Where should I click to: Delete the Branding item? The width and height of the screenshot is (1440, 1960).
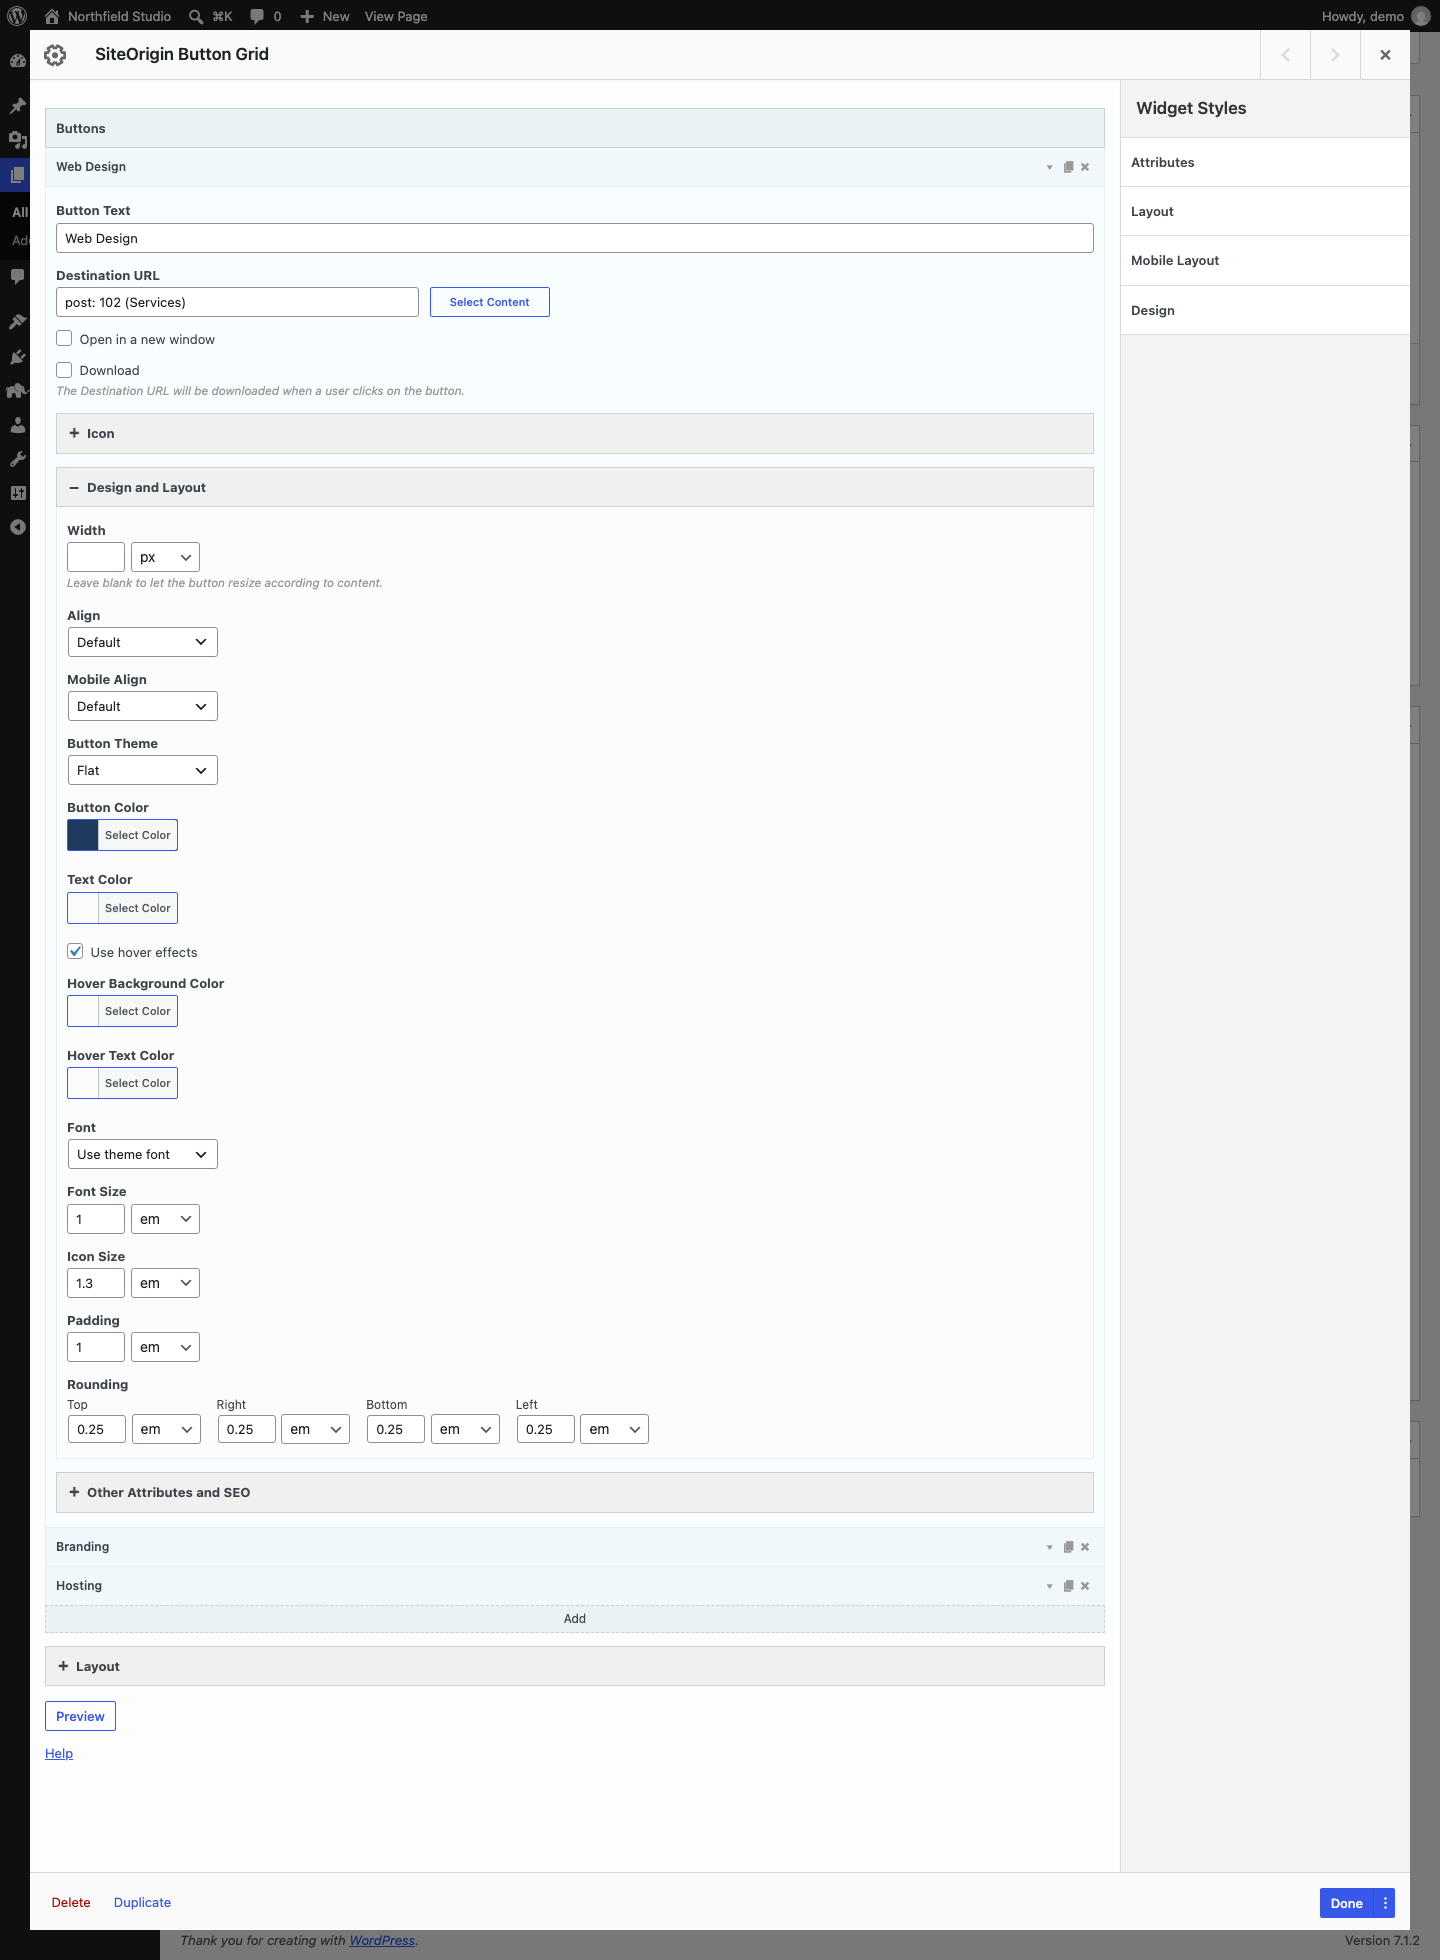(1085, 1547)
